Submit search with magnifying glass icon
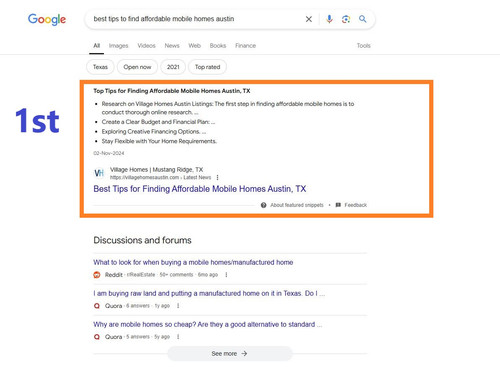 [363, 19]
